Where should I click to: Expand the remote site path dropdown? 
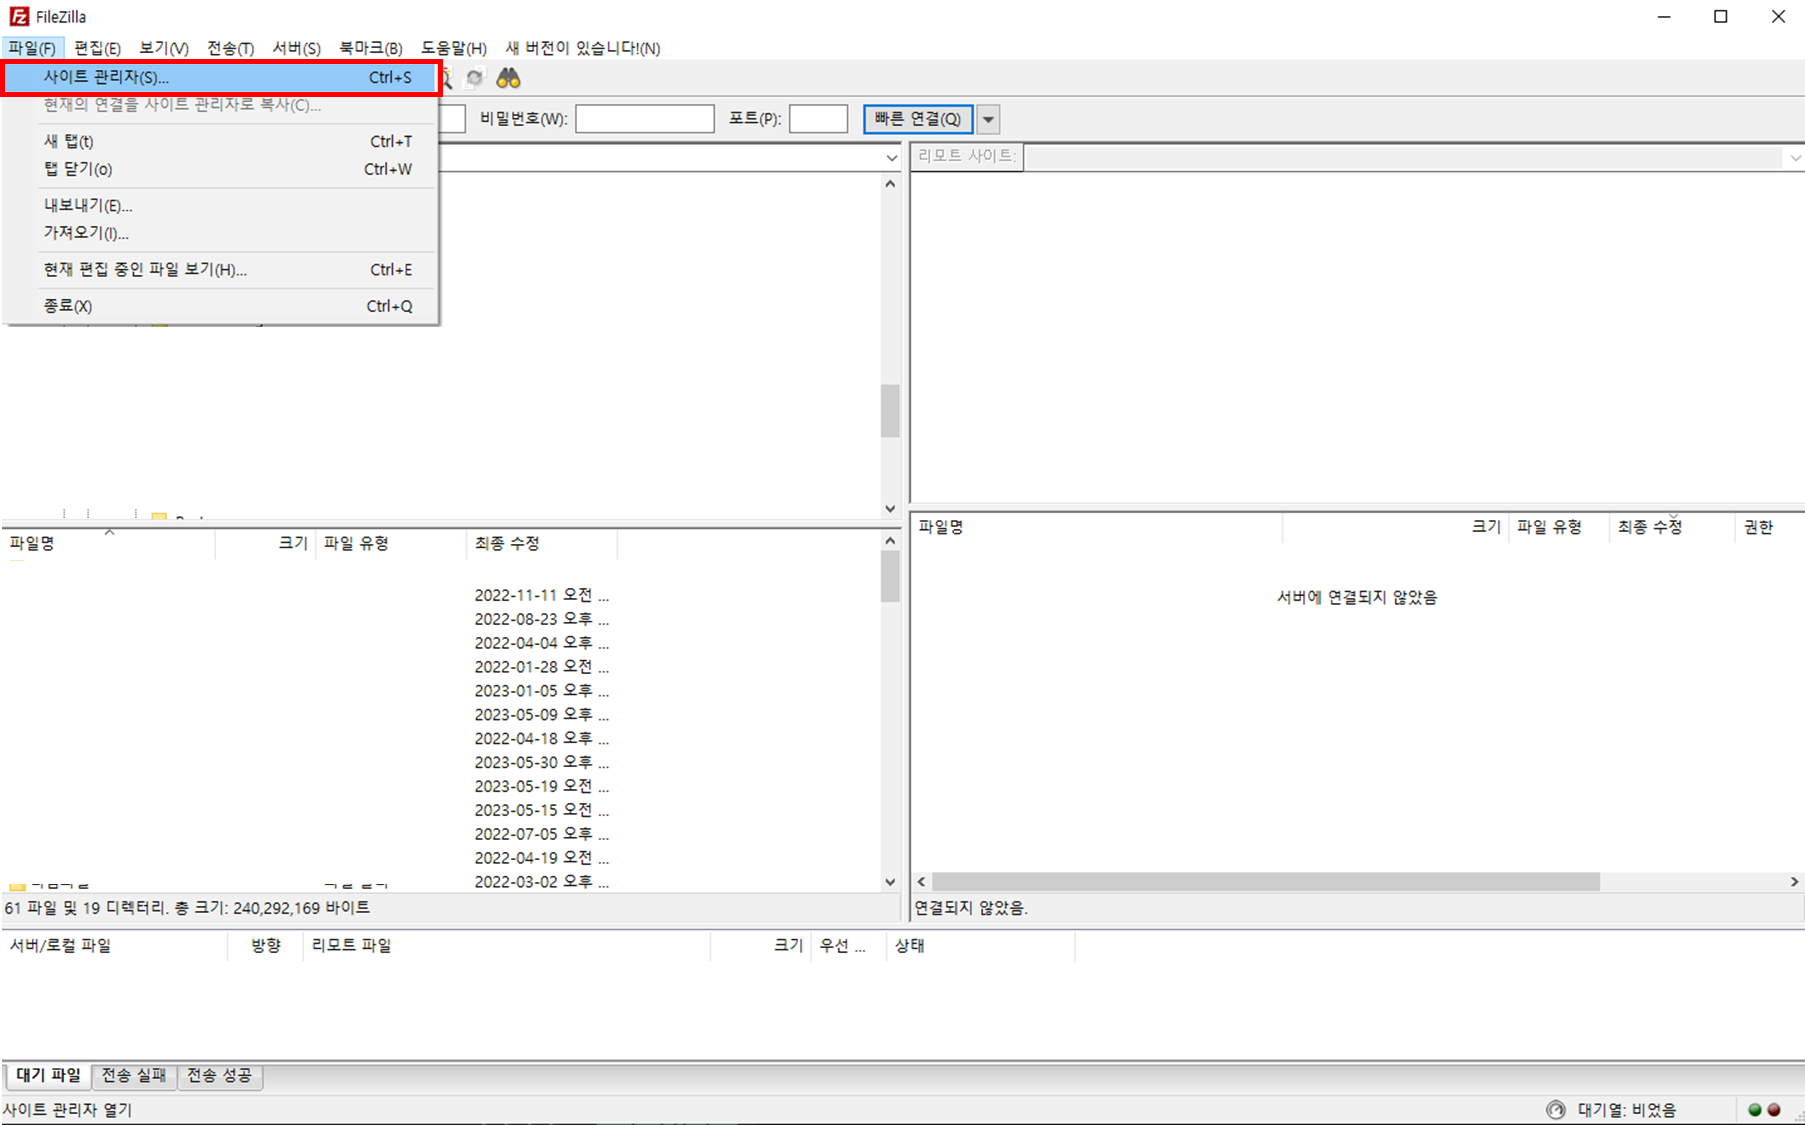1794,158
